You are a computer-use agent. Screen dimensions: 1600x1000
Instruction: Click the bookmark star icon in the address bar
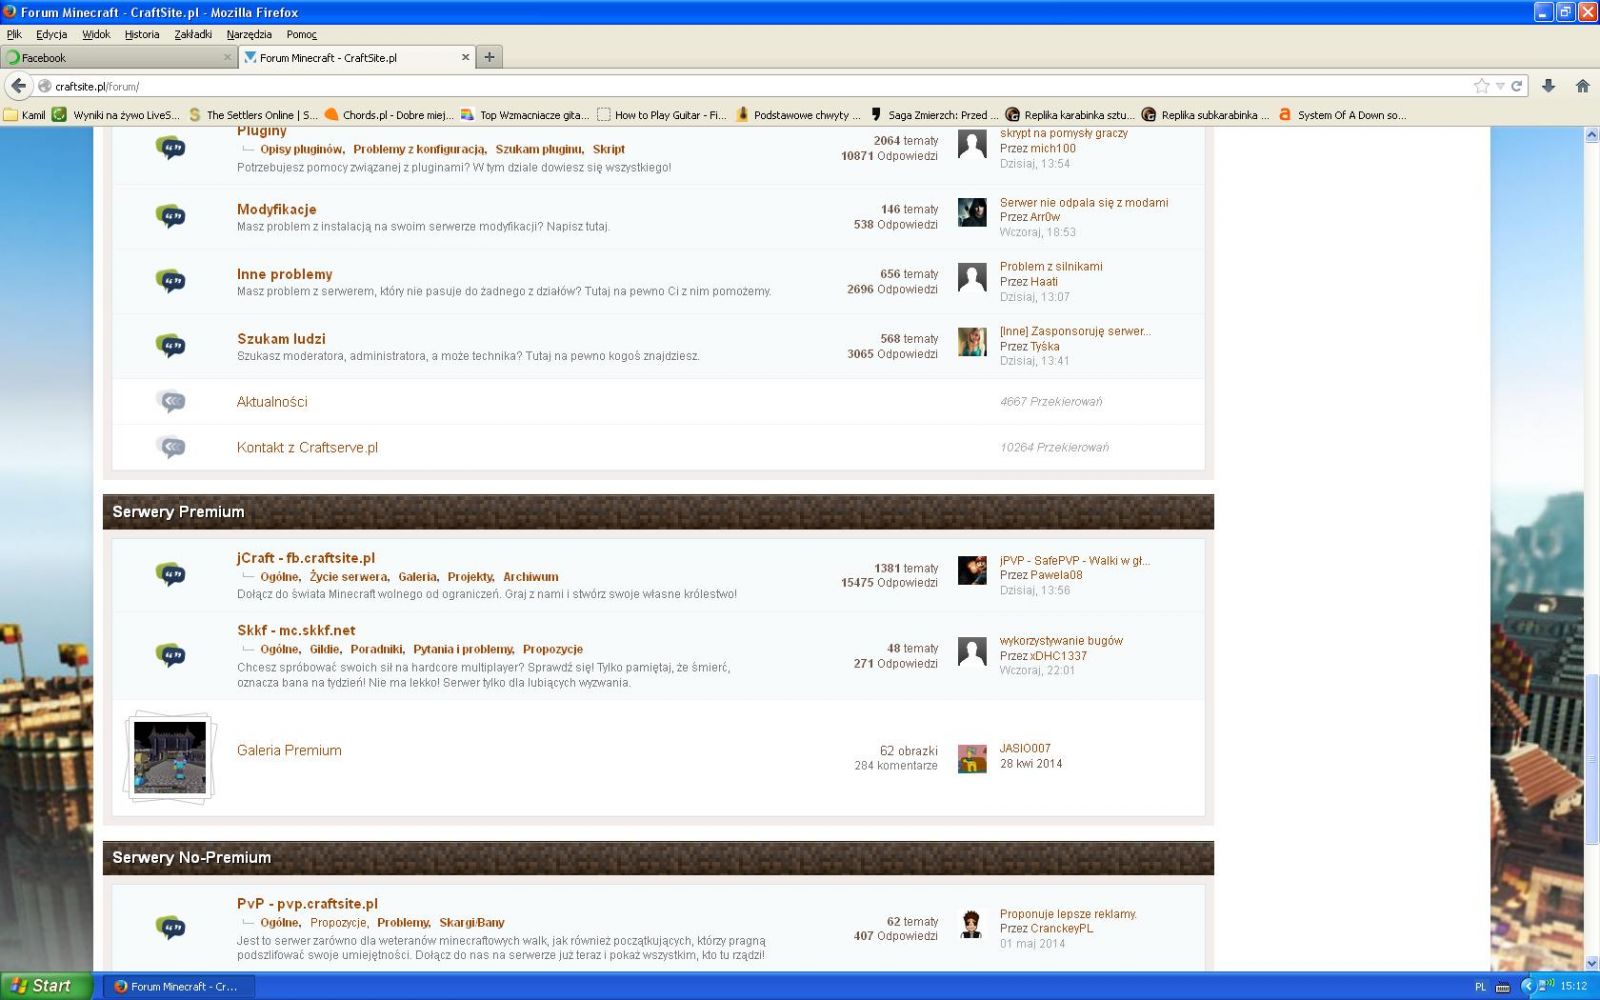(1481, 86)
